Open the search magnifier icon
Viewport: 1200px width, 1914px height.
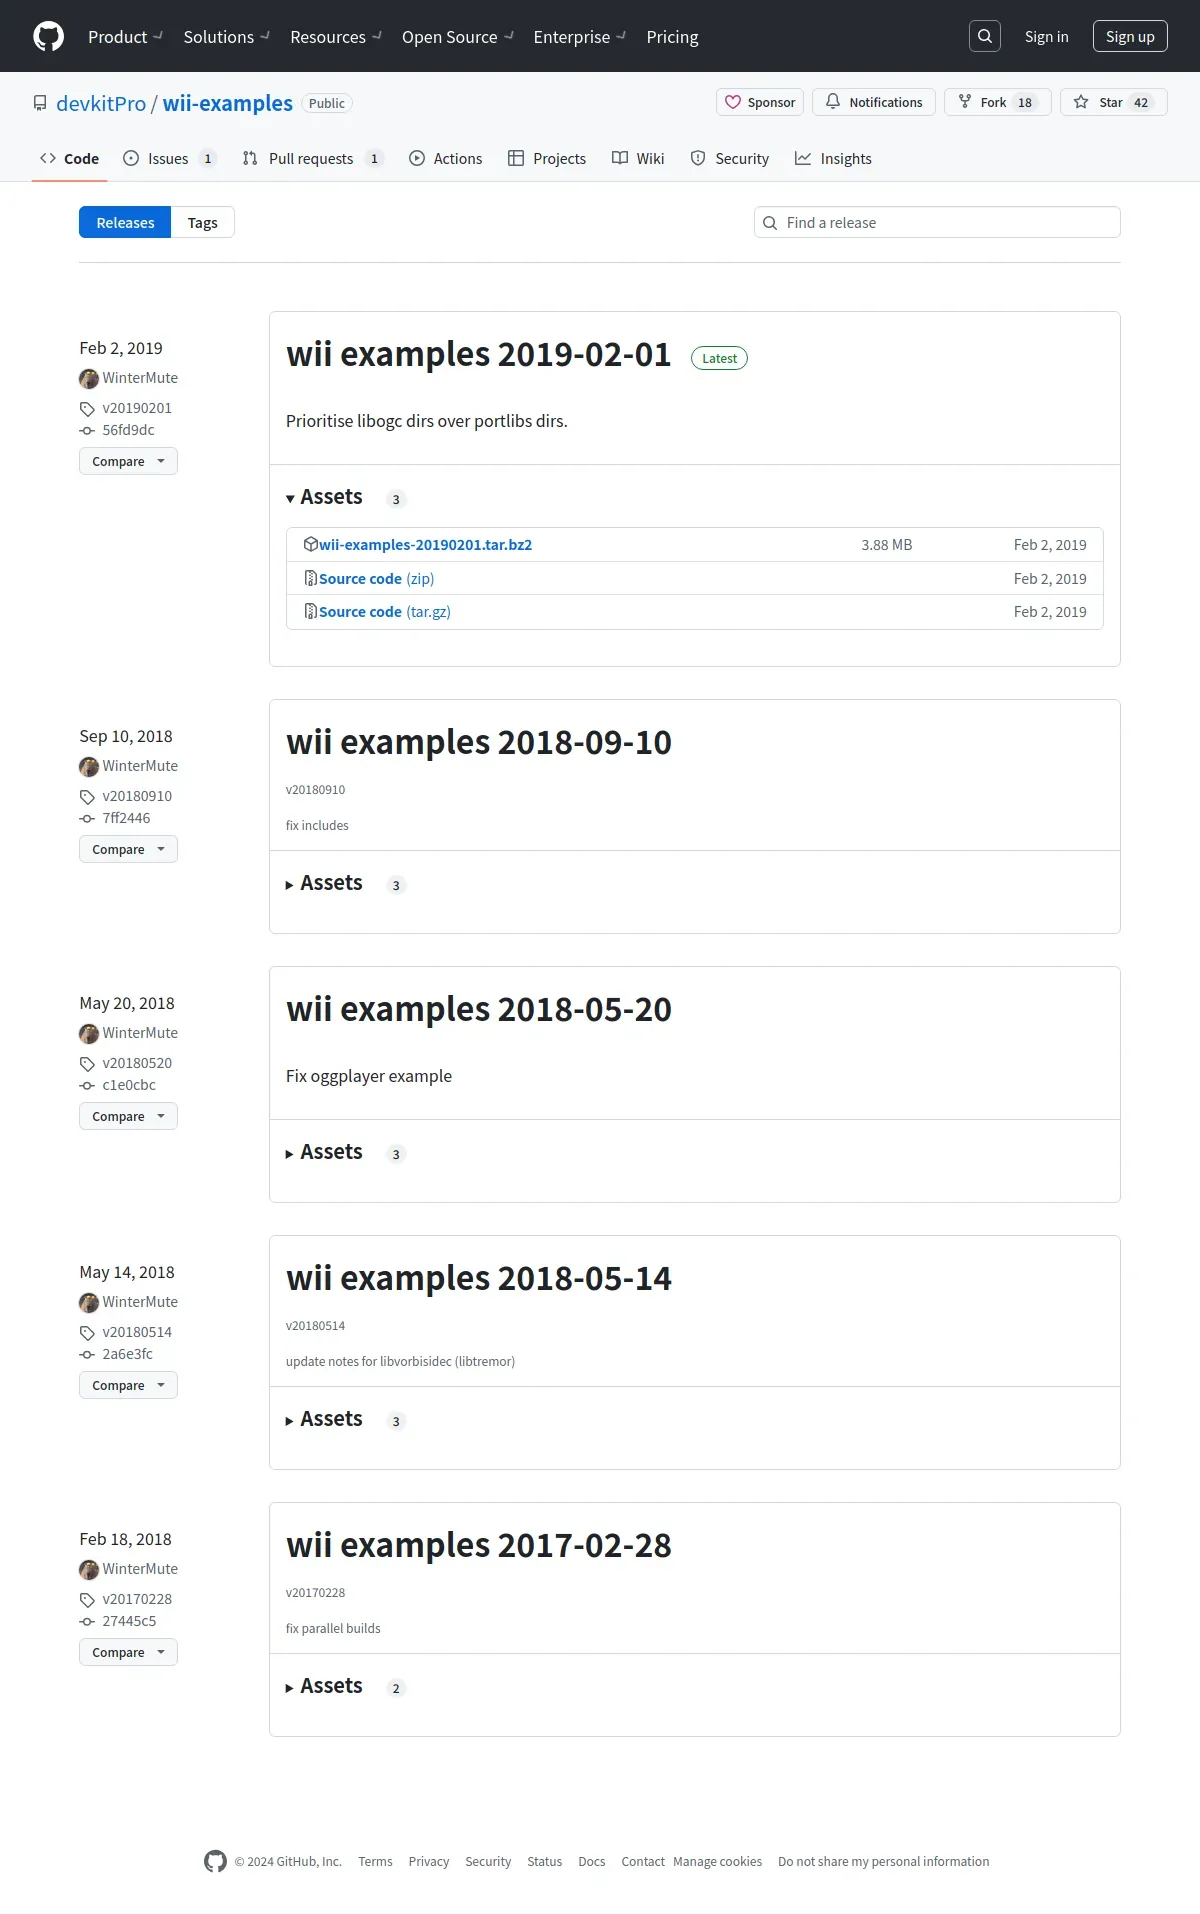[x=985, y=36]
